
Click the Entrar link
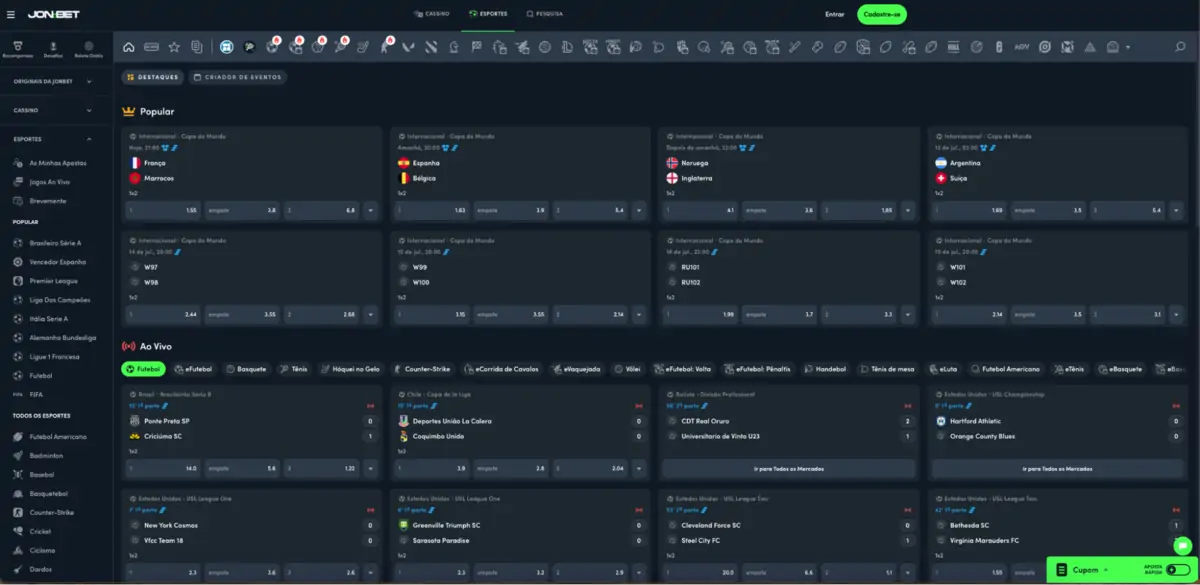point(834,15)
